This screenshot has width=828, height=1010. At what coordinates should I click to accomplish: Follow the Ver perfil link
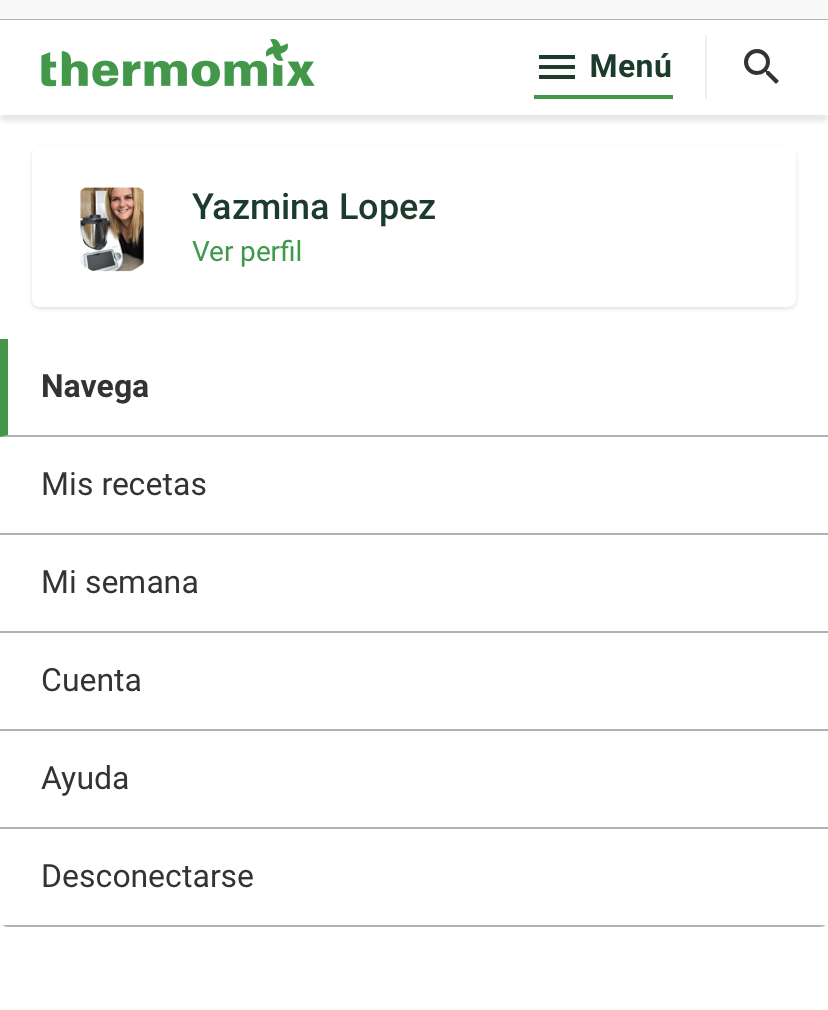(x=246, y=251)
